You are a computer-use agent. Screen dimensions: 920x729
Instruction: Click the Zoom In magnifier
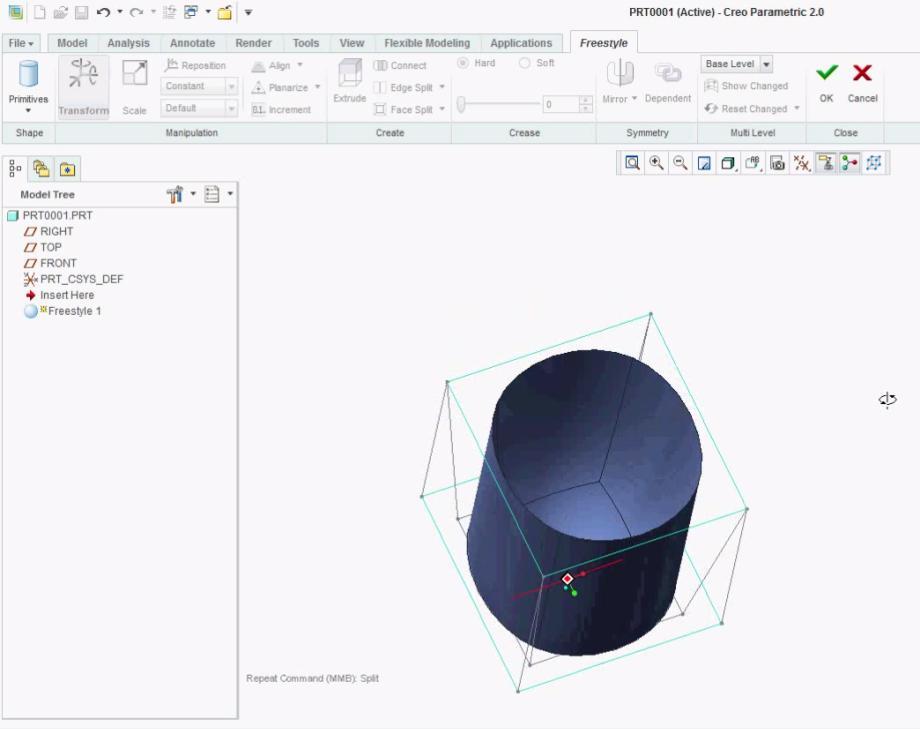click(x=656, y=163)
